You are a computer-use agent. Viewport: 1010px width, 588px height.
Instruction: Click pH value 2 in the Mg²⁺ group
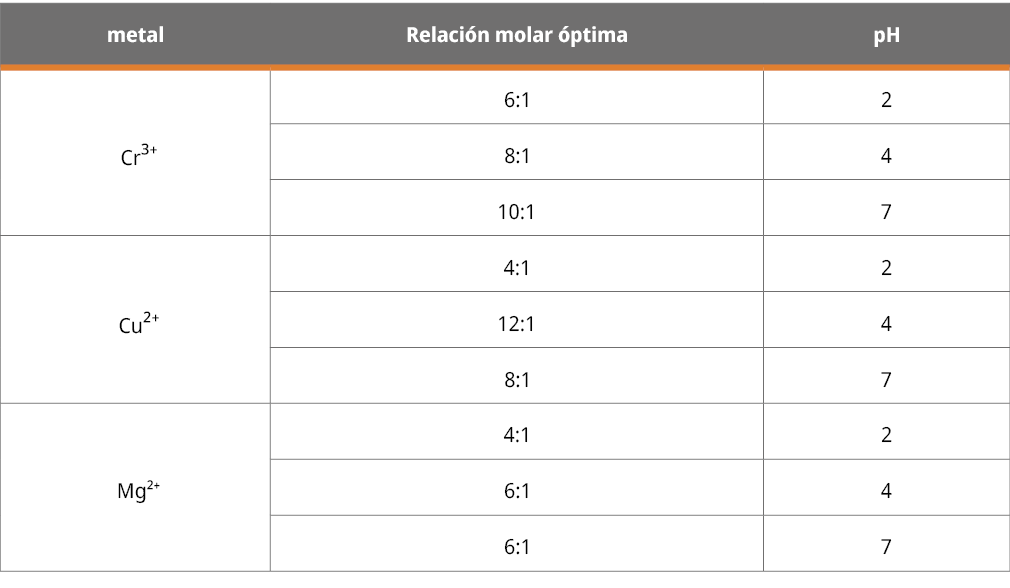click(886, 435)
